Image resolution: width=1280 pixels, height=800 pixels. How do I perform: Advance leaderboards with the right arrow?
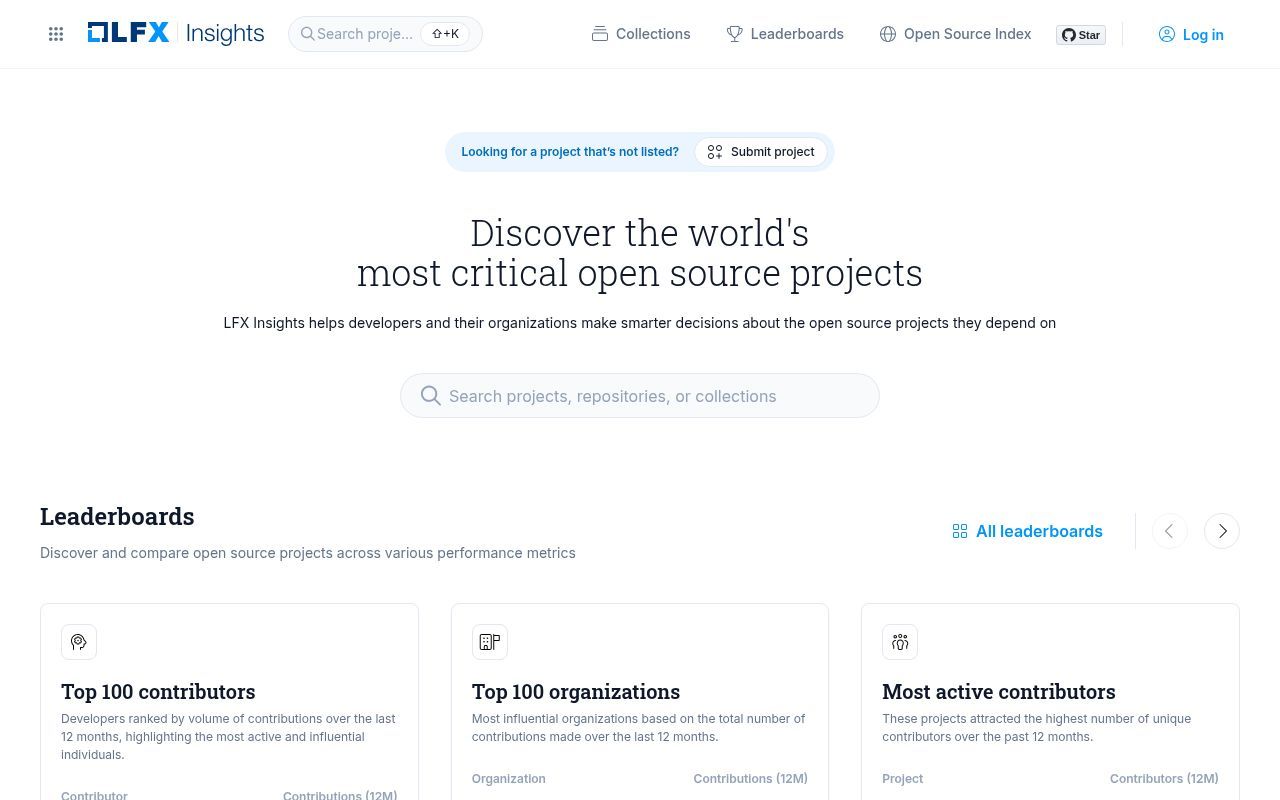point(1222,531)
